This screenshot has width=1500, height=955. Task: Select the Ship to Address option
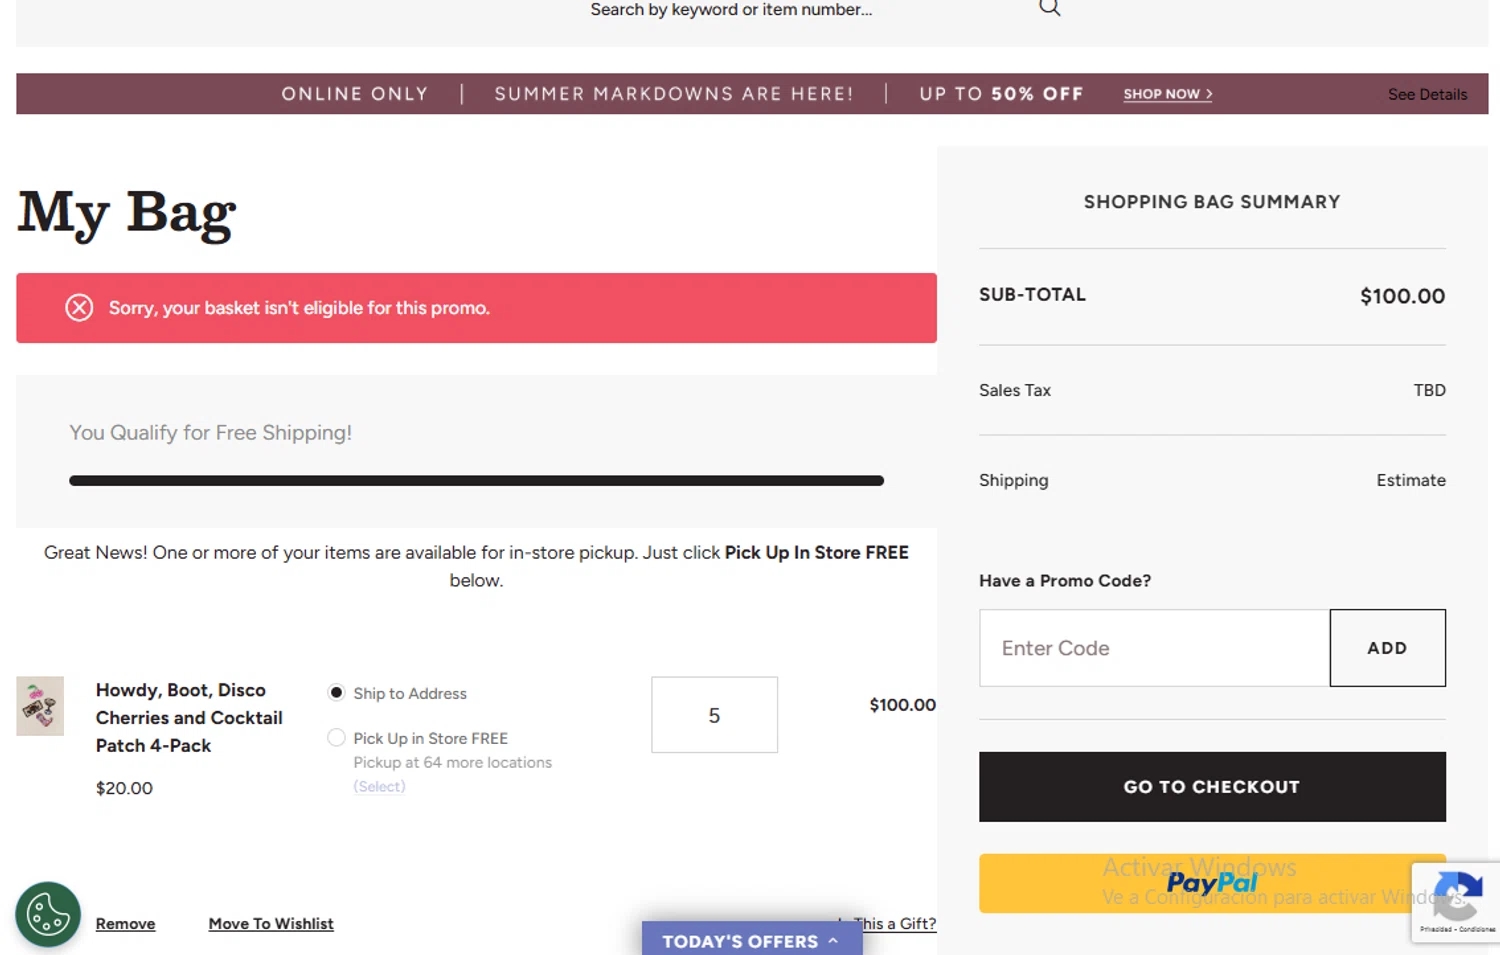pos(337,693)
